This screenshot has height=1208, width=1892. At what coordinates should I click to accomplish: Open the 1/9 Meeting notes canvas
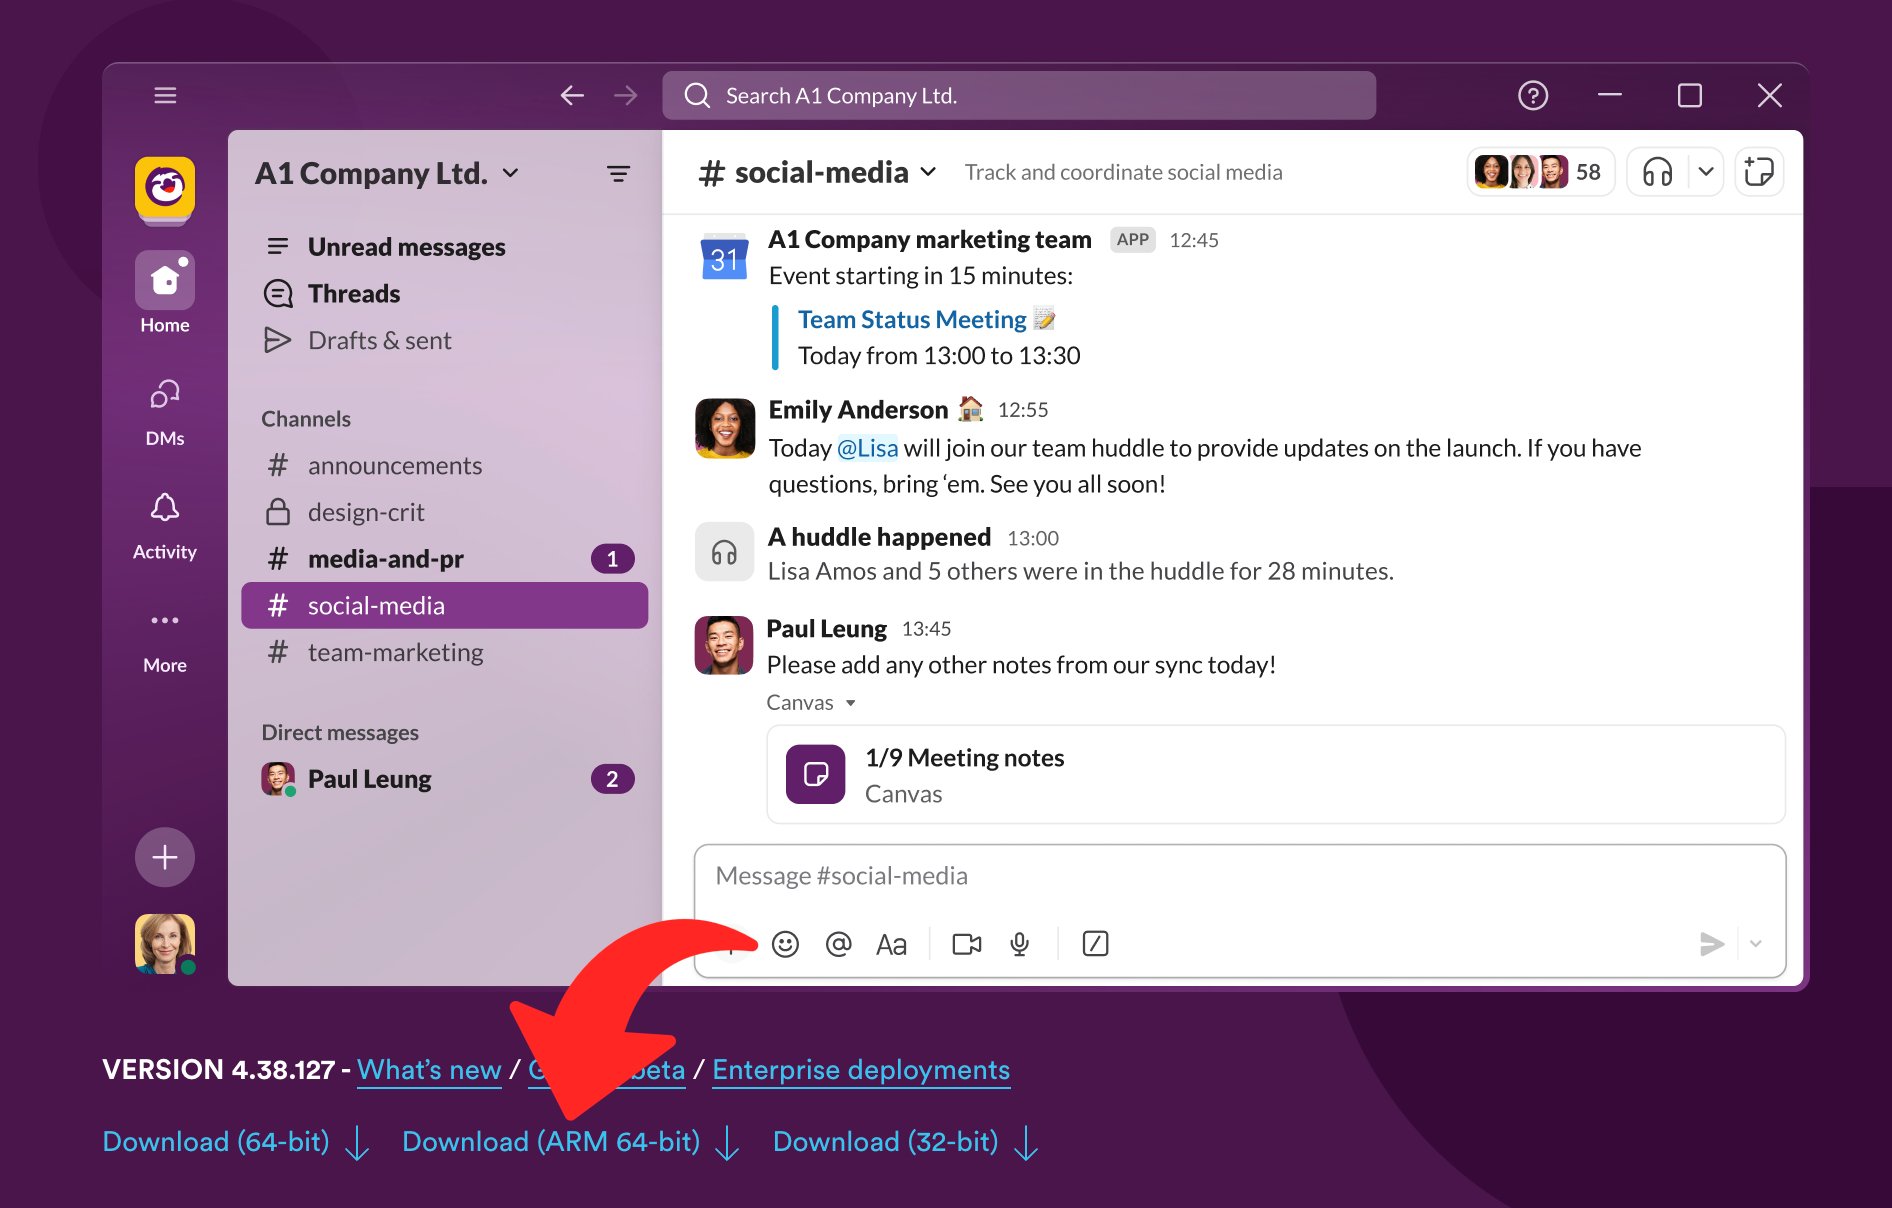[1275, 775]
